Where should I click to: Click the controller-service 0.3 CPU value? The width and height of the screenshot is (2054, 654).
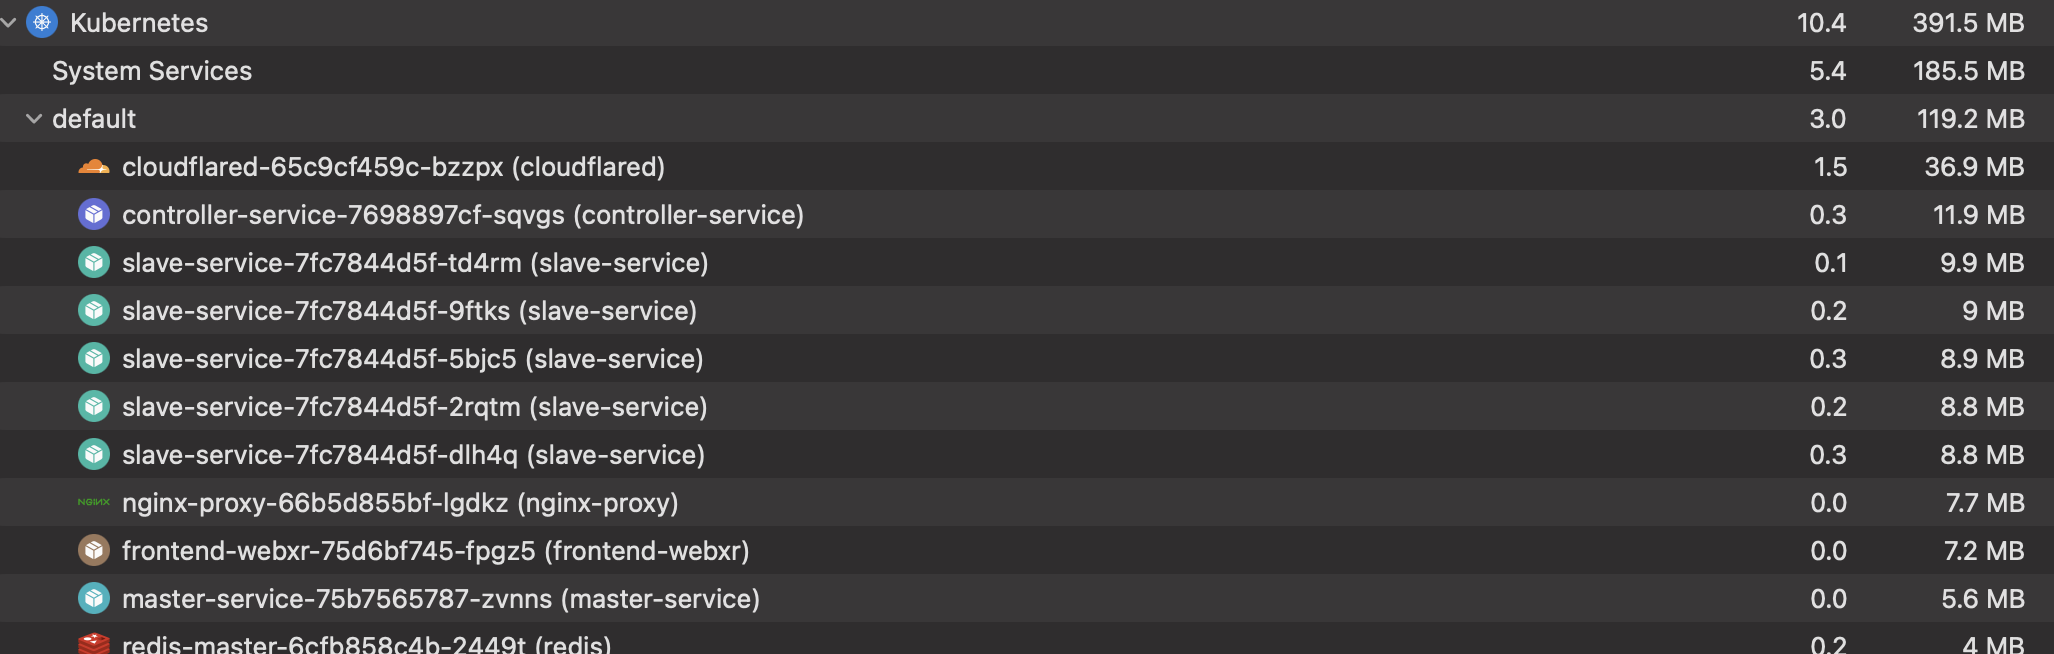click(1827, 215)
